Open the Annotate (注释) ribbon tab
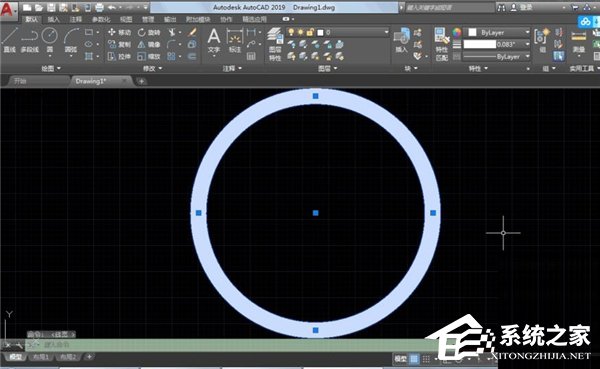This screenshot has height=369, width=600. click(x=75, y=19)
